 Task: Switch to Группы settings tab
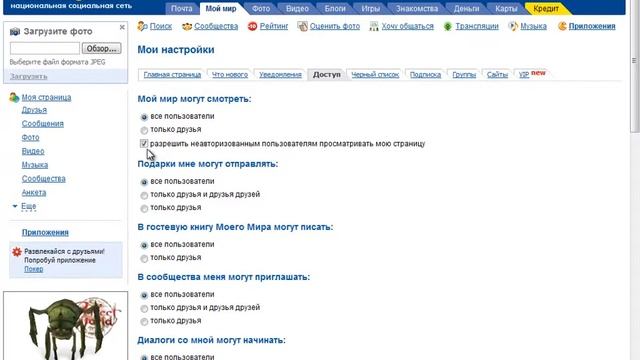(x=464, y=75)
